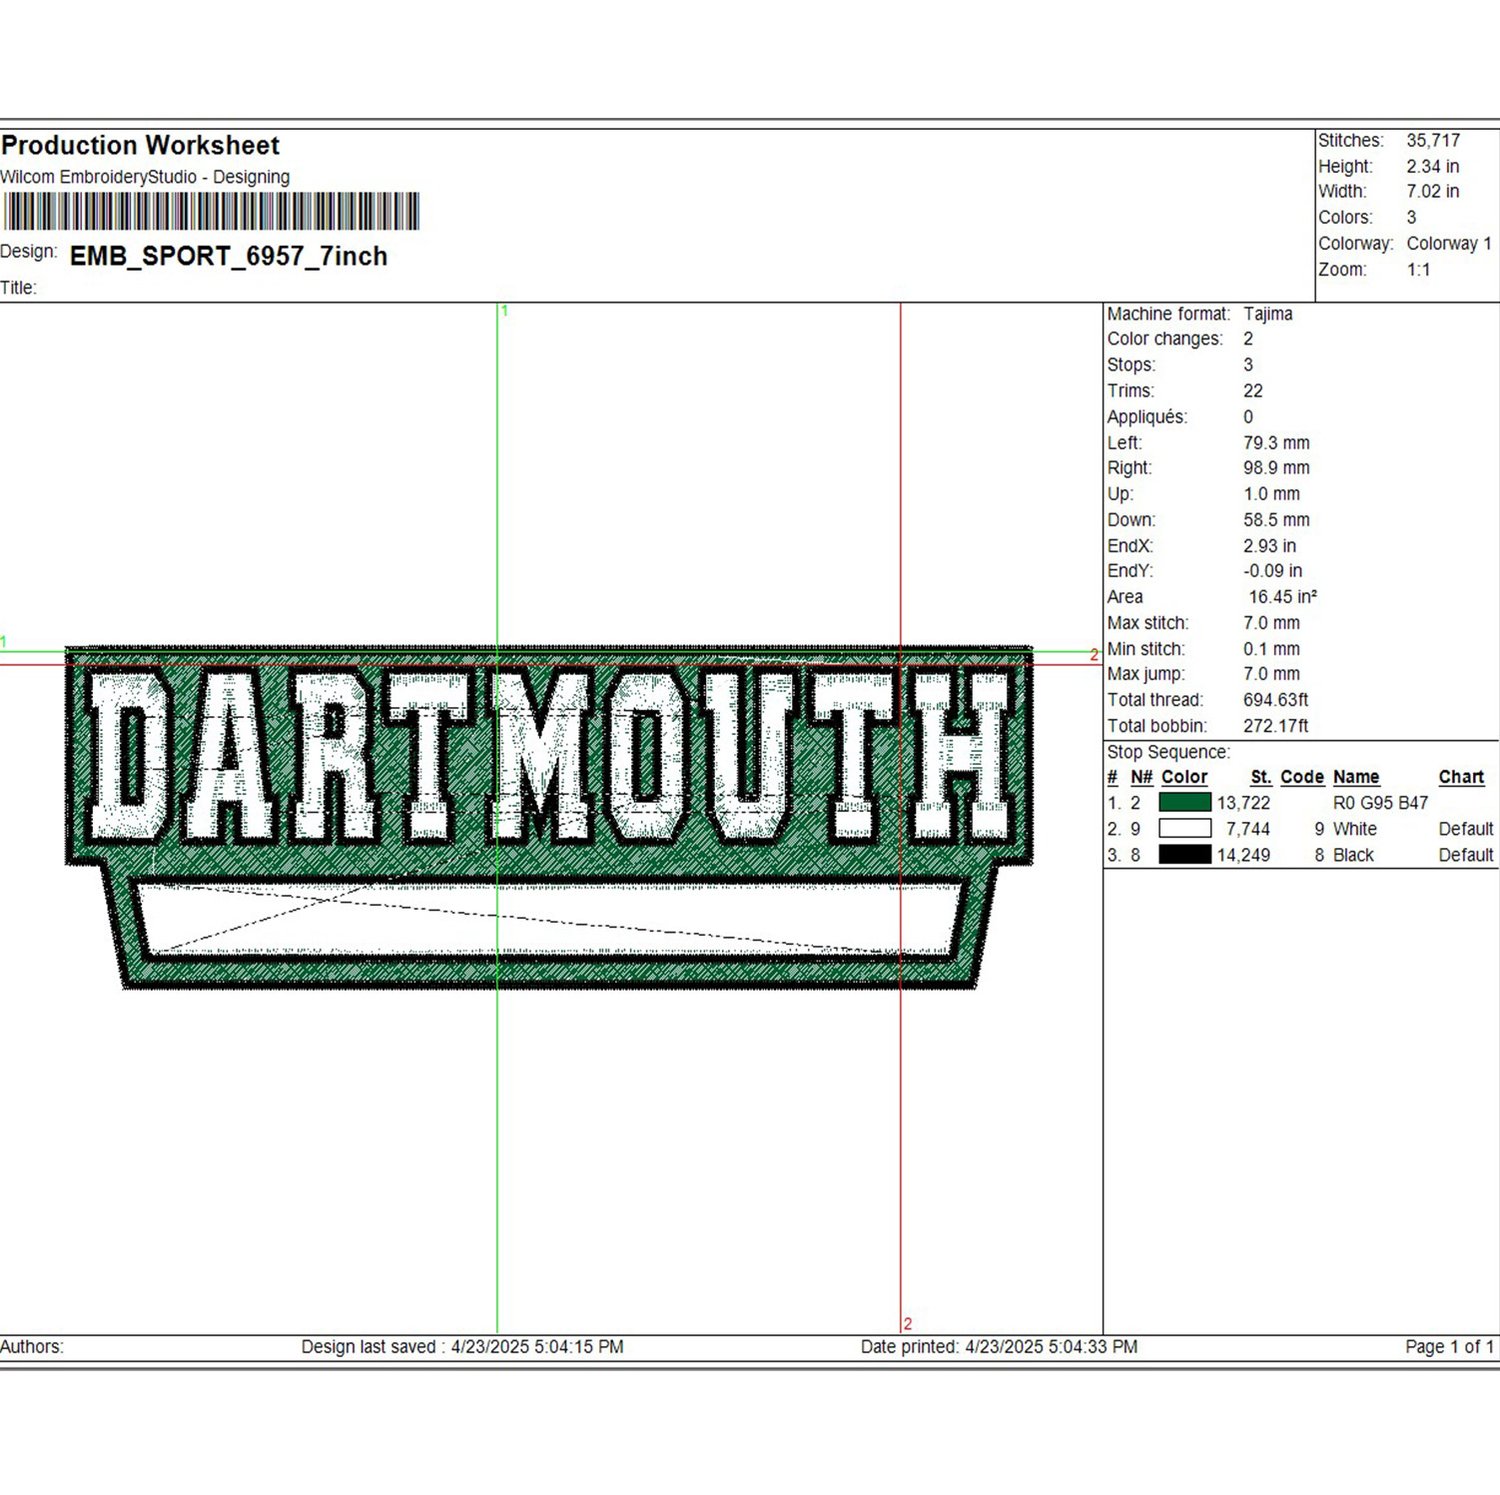The height and width of the screenshot is (1495, 1500).
Task: Click the "Authors:" footer label
Action: [x=32, y=1347]
